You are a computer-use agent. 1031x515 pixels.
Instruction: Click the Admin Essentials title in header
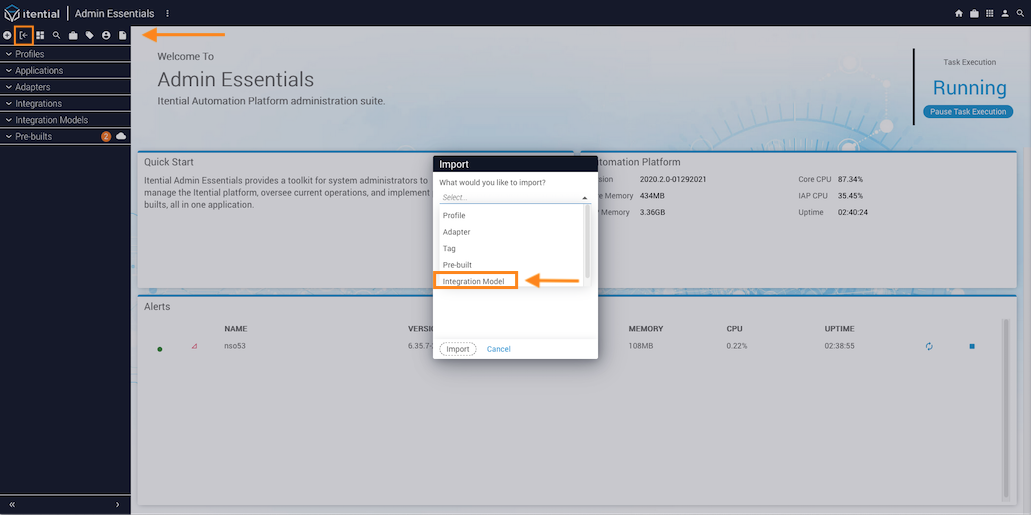114,13
